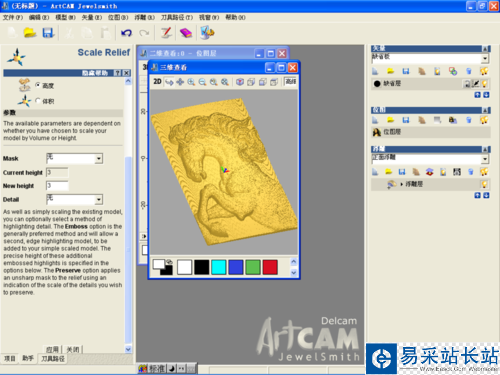Click the zoom out magnifier in 3D view
This screenshot has height=375, width=500.
coord(202,82)
